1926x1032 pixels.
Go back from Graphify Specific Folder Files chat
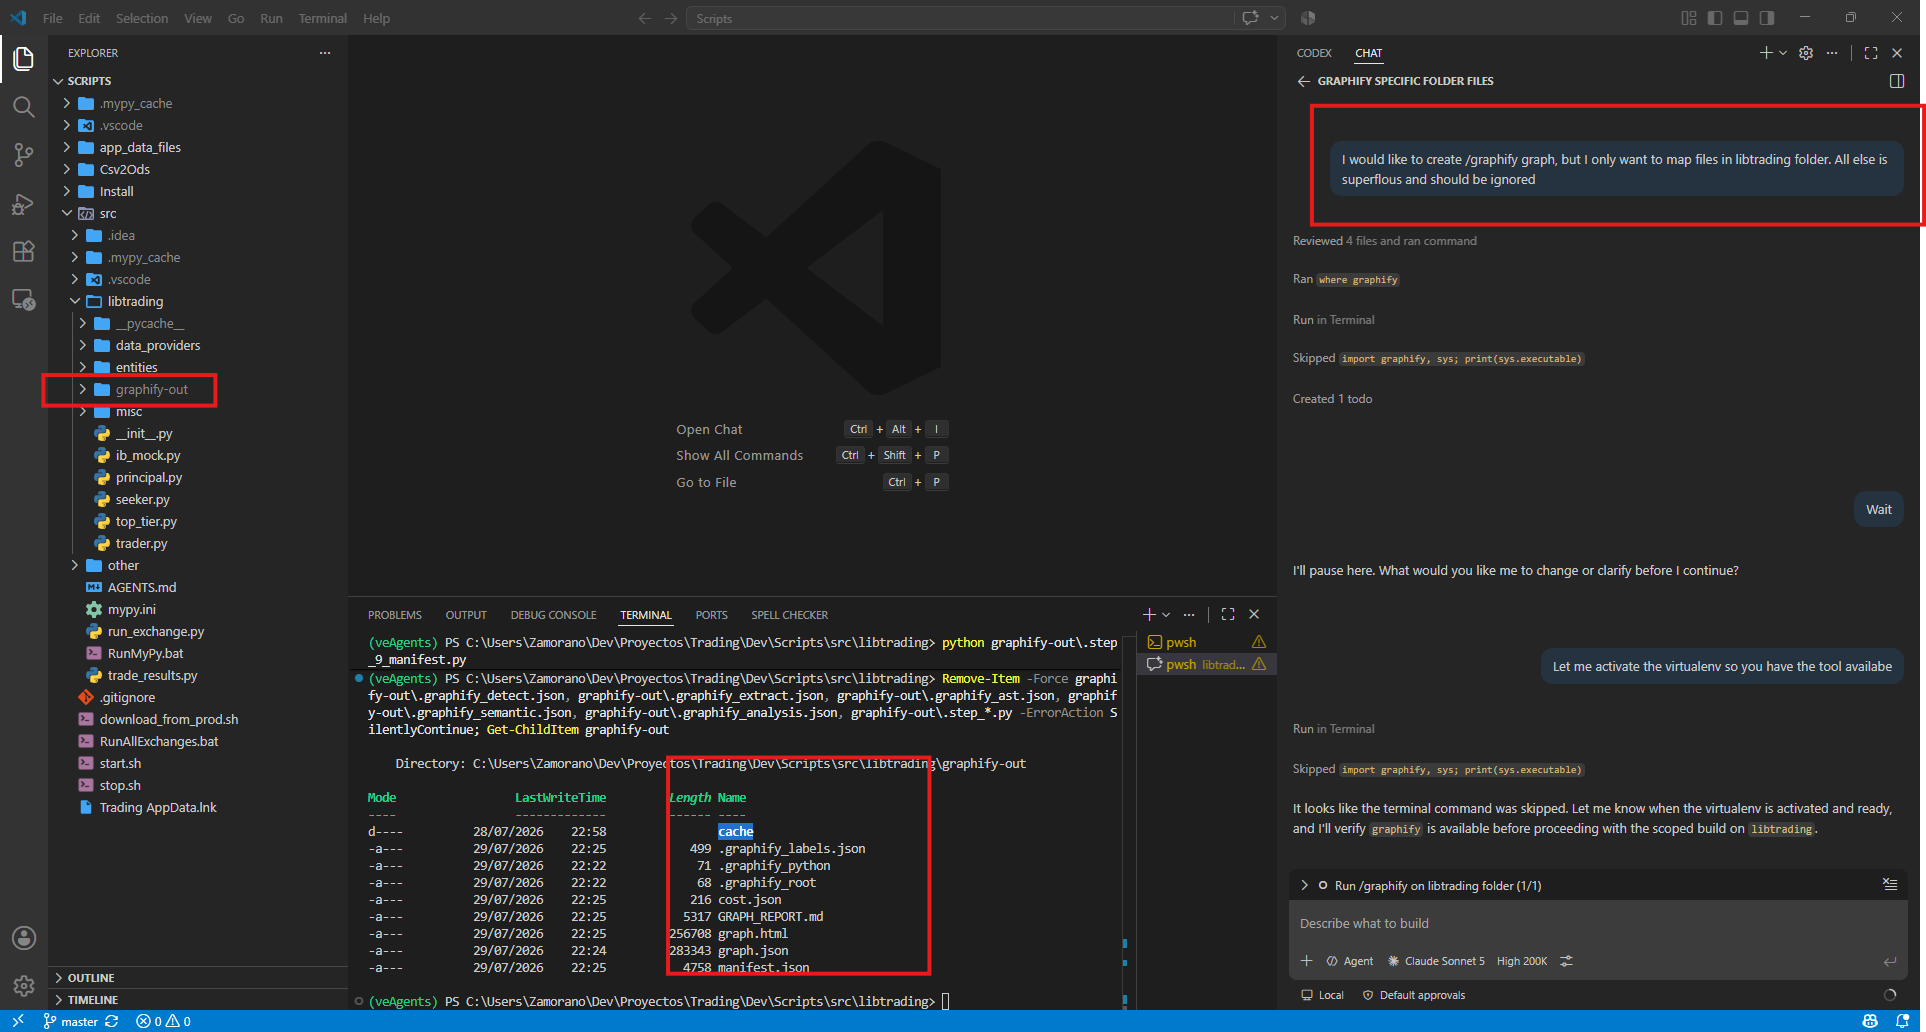(1303, 81)
